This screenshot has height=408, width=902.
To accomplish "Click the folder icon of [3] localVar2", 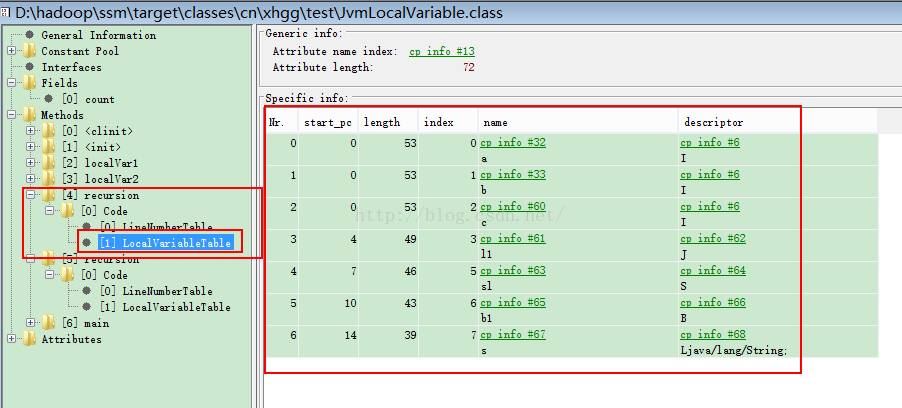I will (x=49, y=179).
